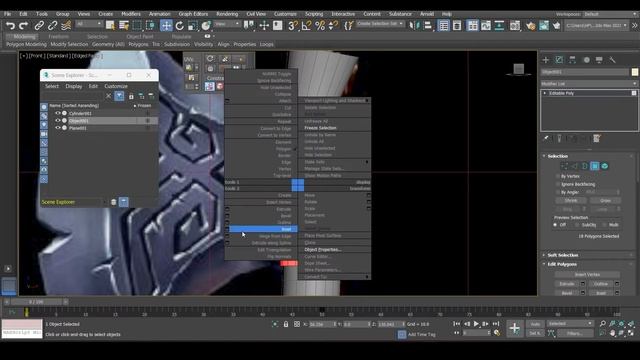
Task: Click the Object001 name field
Action: [x=584, y=72]
